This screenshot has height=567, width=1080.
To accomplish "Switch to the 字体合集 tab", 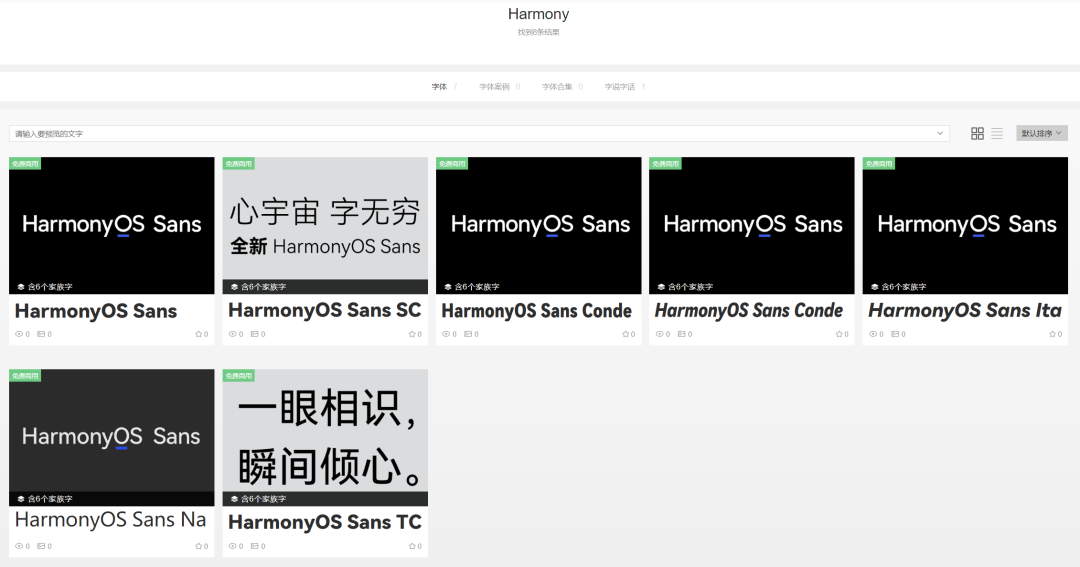I will [x=557, y=87].
